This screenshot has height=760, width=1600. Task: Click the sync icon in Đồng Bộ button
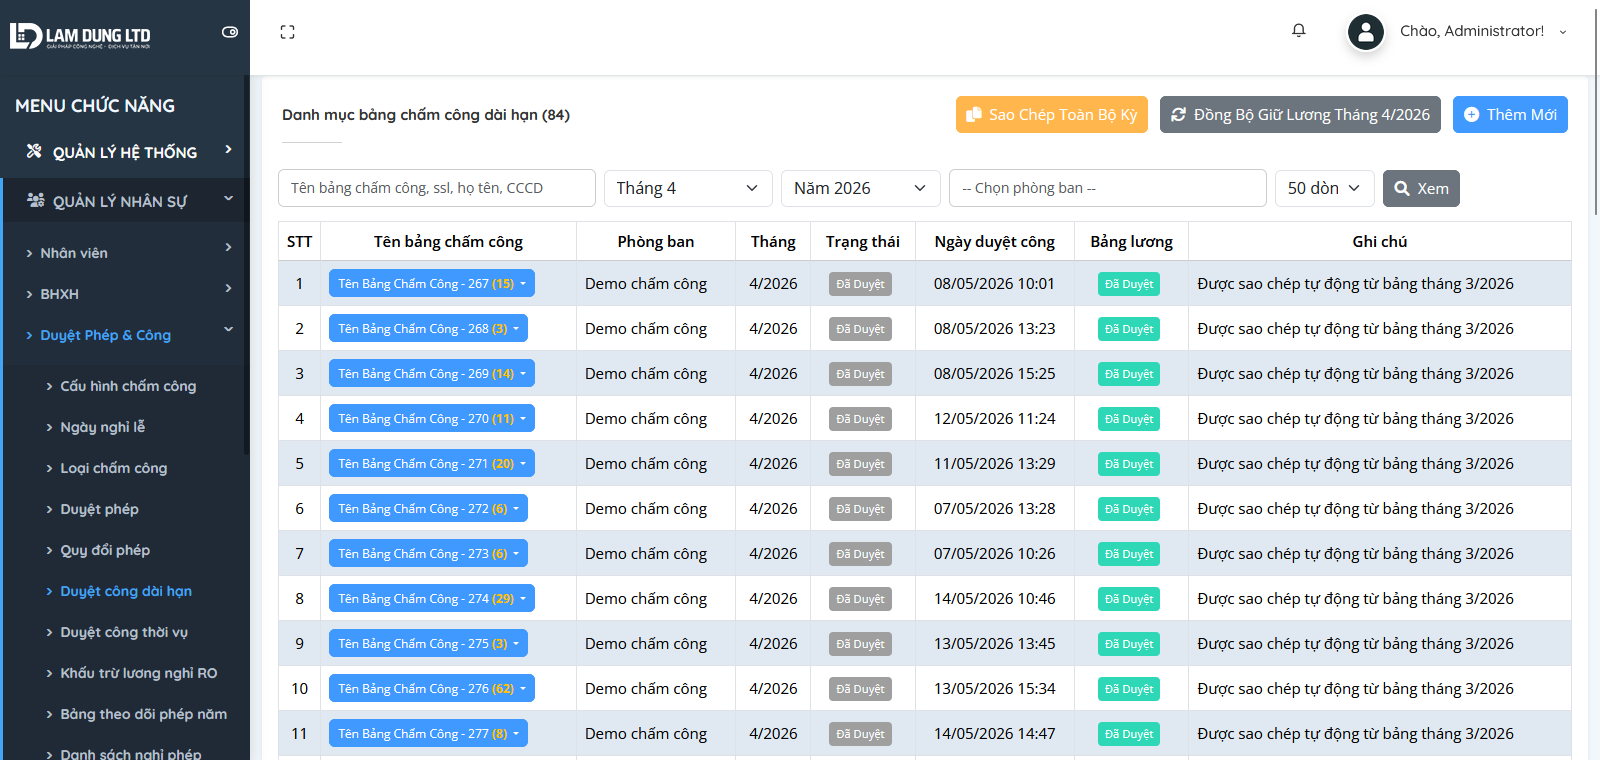pyautogui.click(x=1178, y=114)
